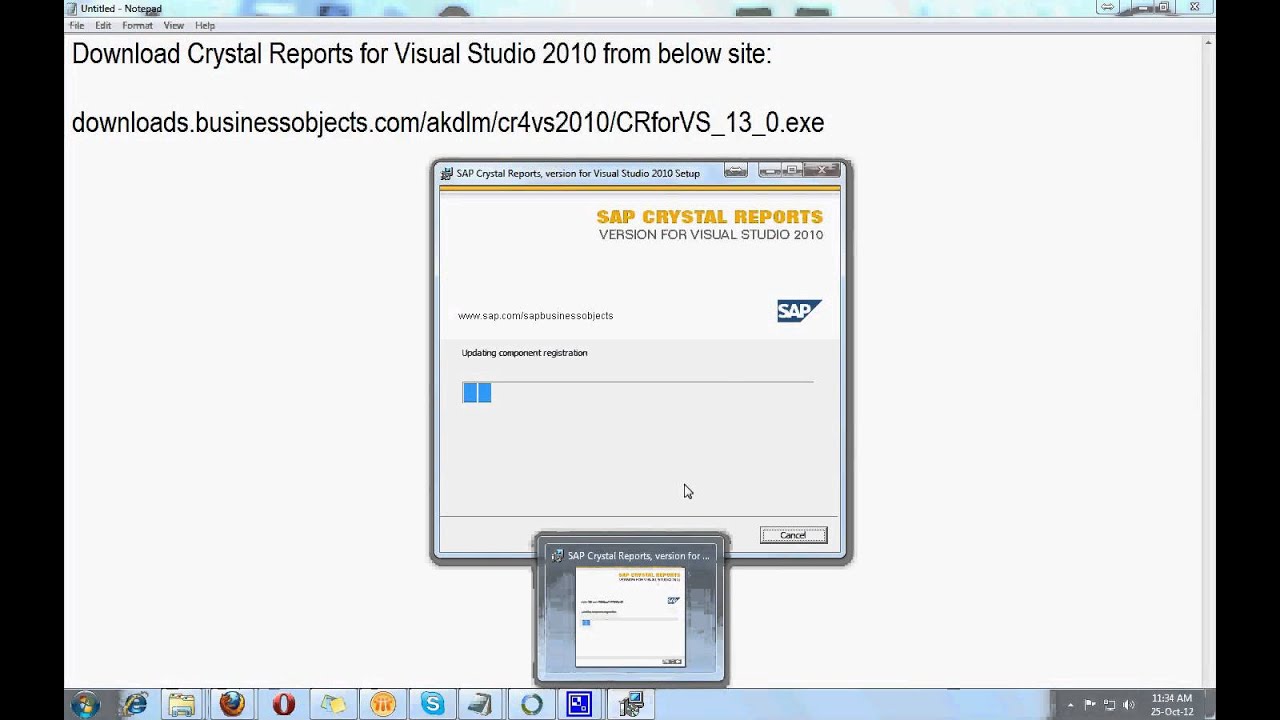Click the 'Download Crystal Reports' text line

click(x=421, y=55)
